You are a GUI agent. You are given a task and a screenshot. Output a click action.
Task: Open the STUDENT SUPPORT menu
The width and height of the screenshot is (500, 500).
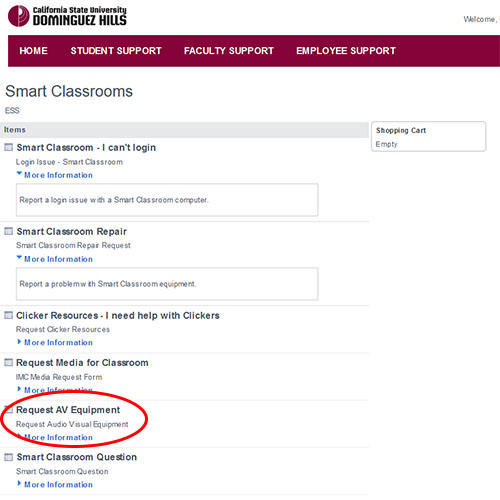pos(116,51)
